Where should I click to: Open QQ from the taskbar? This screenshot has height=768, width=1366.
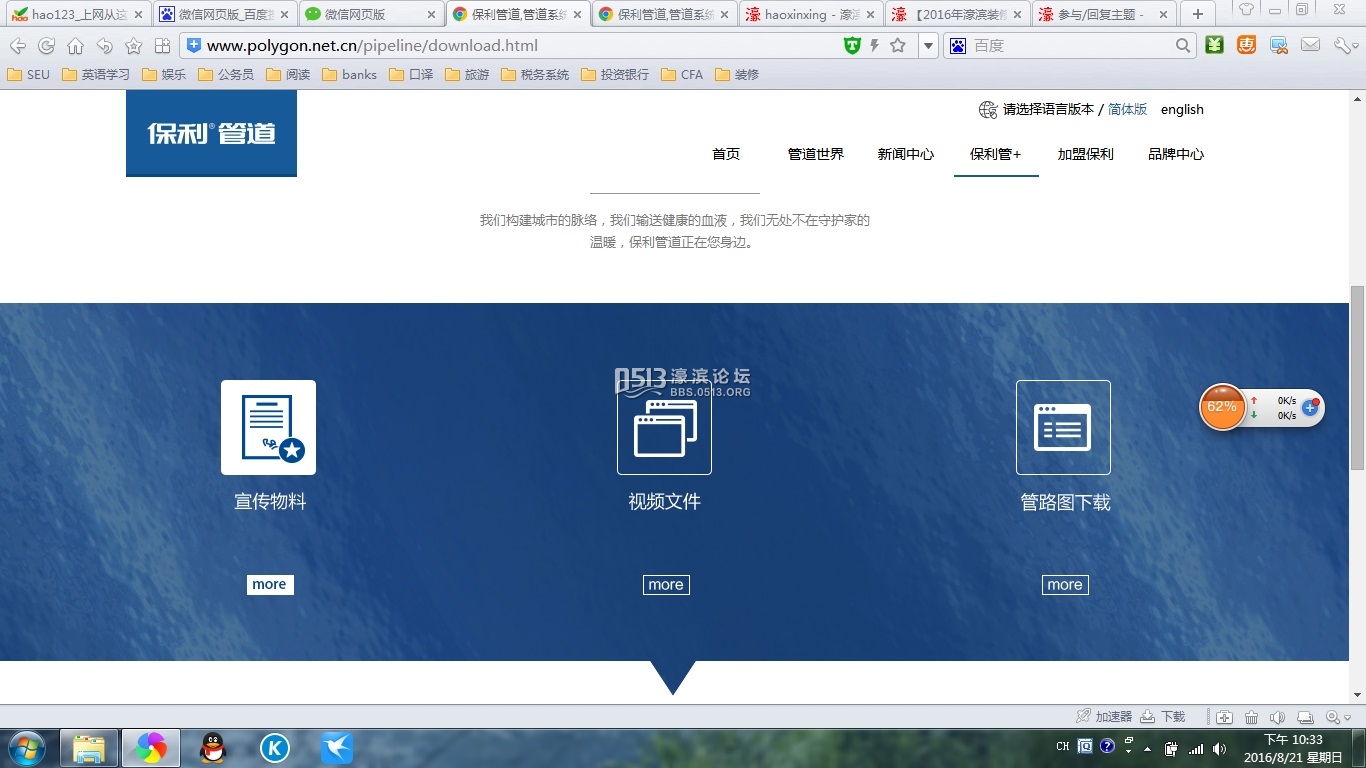point(213,747)
